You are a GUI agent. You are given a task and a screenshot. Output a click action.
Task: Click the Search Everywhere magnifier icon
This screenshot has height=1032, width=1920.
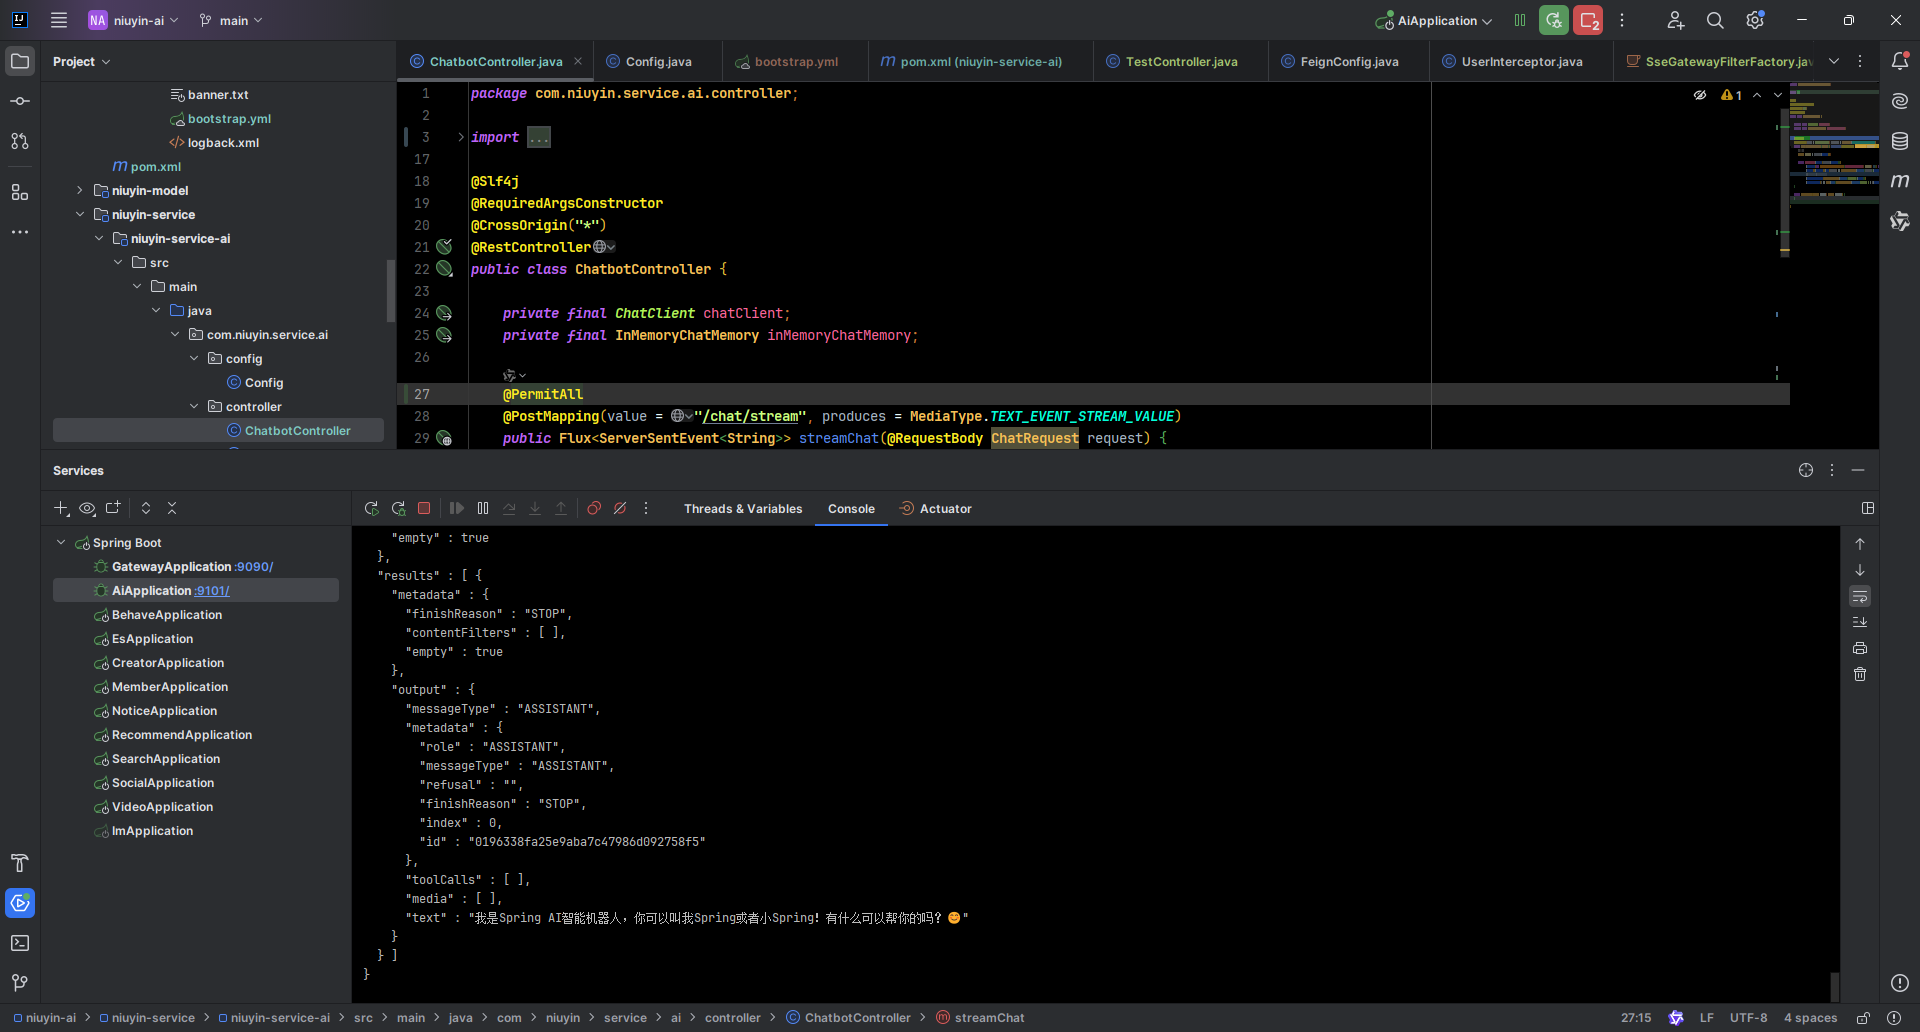click(x=1715, y=20)
